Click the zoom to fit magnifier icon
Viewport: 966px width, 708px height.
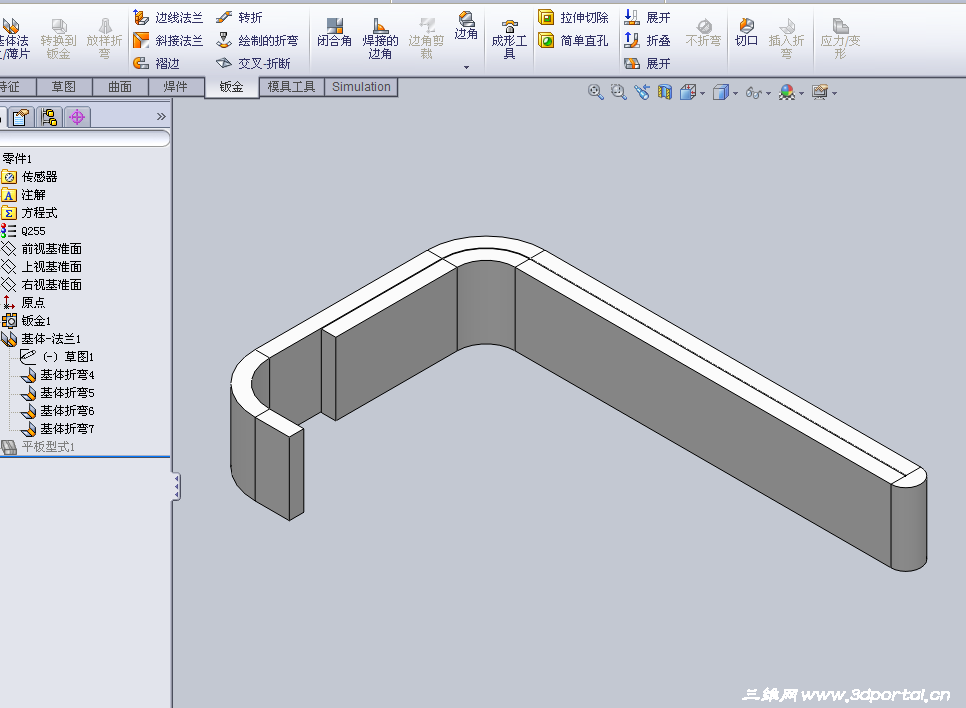(x=595, y=92)
